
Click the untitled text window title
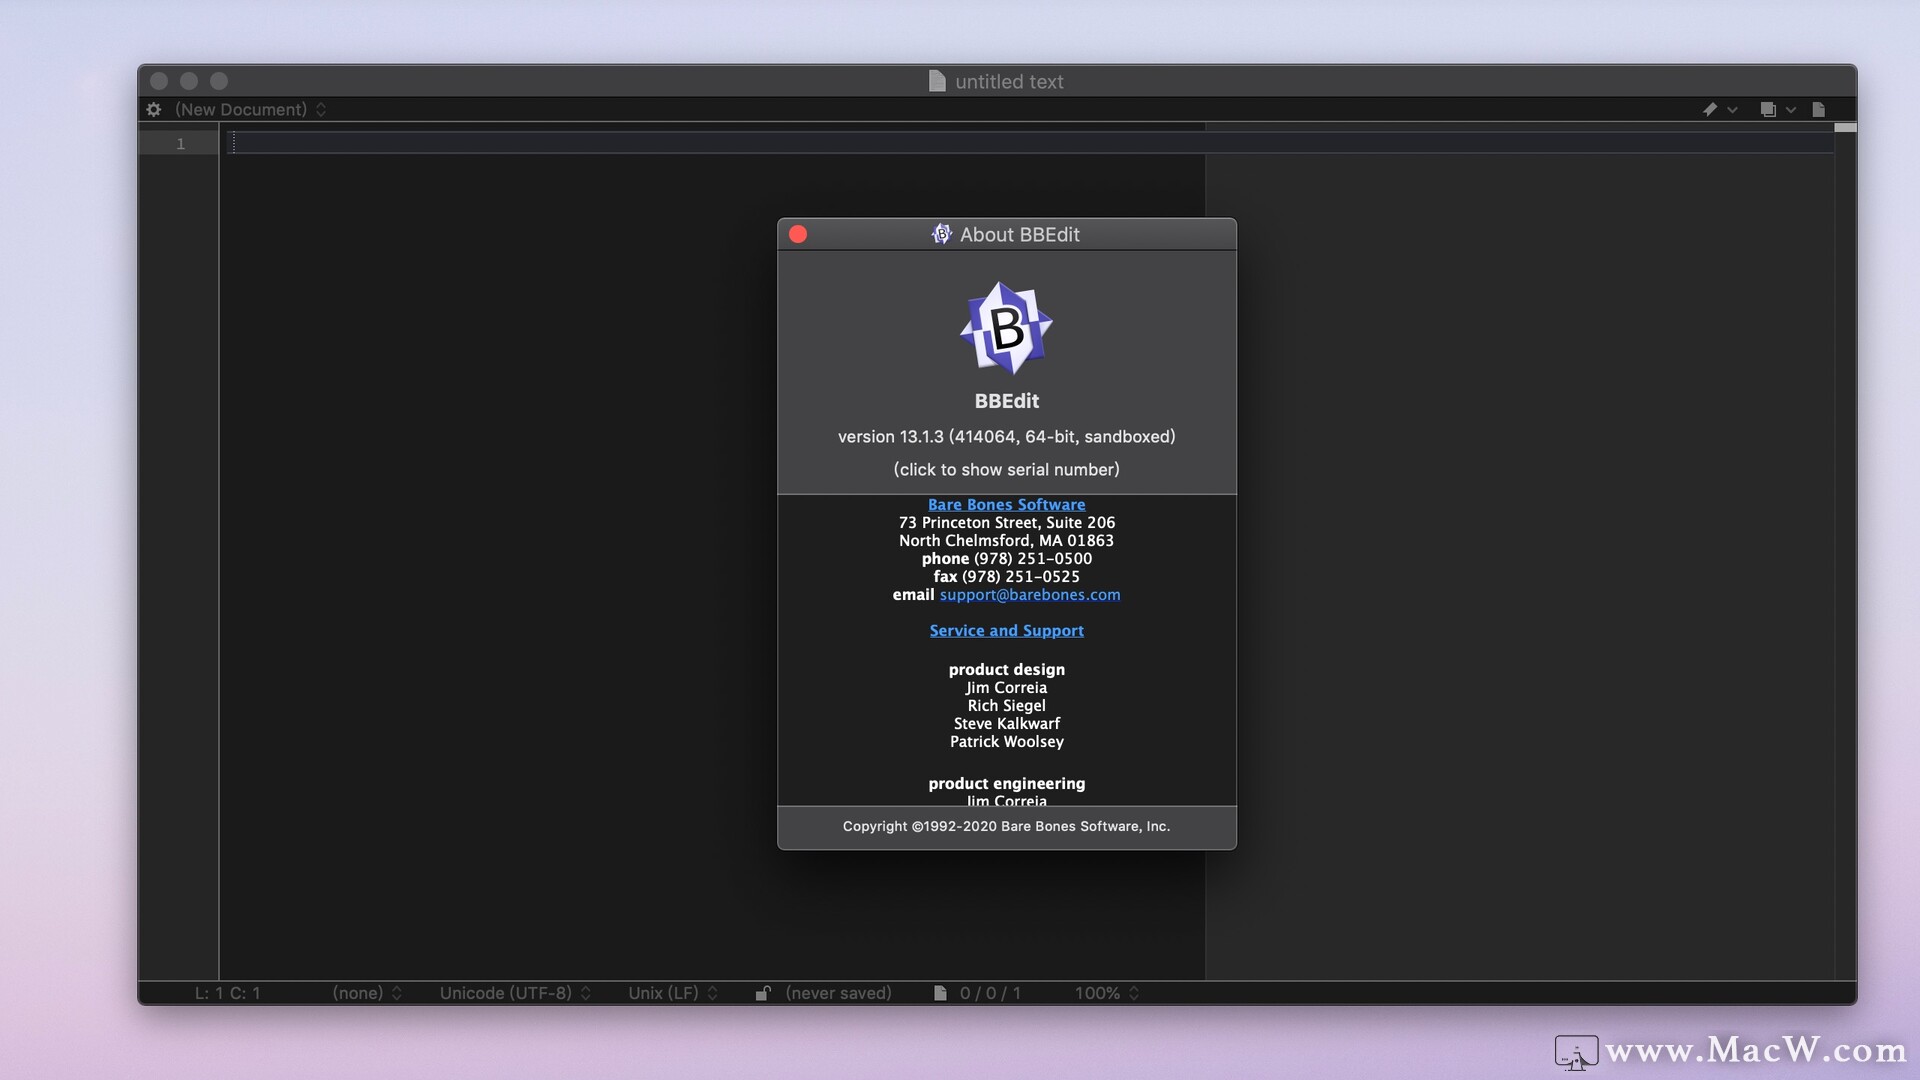pos(1009,81)
